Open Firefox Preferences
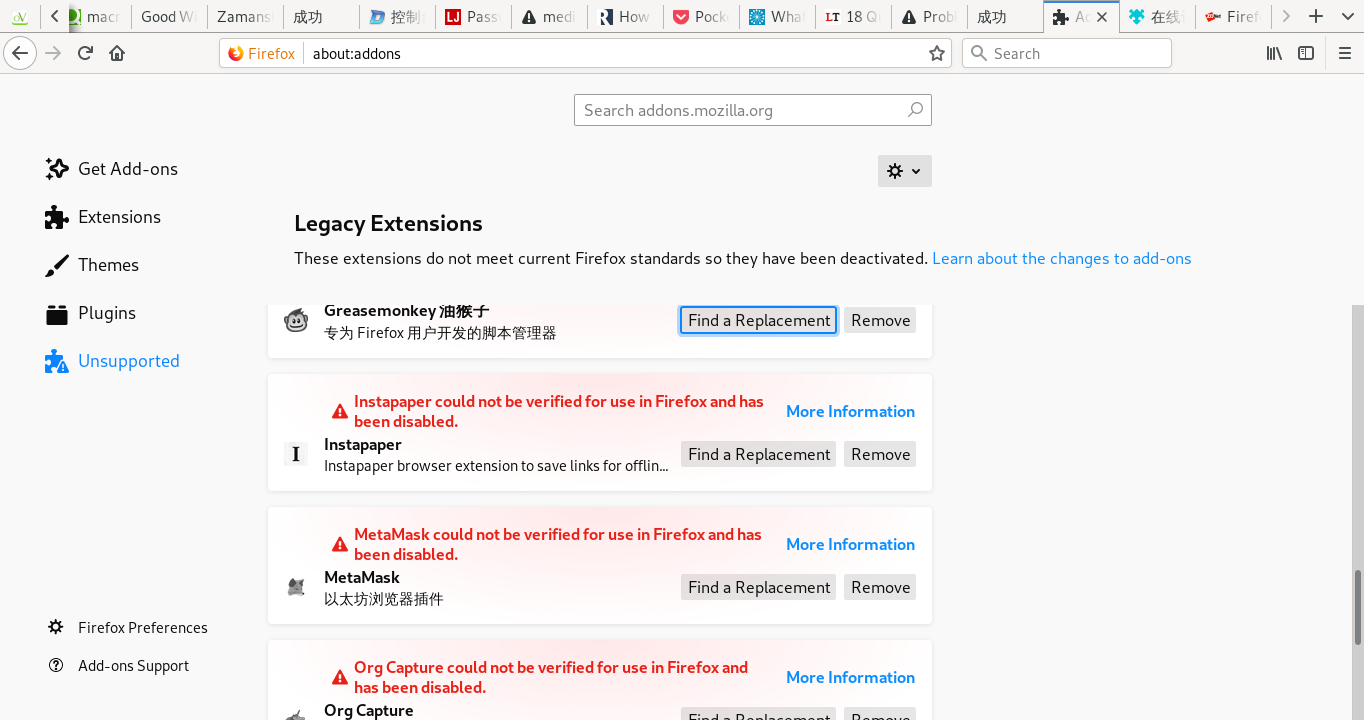Screen dimensions: 1364x720 pyautogui.click(x=128, y=627)
